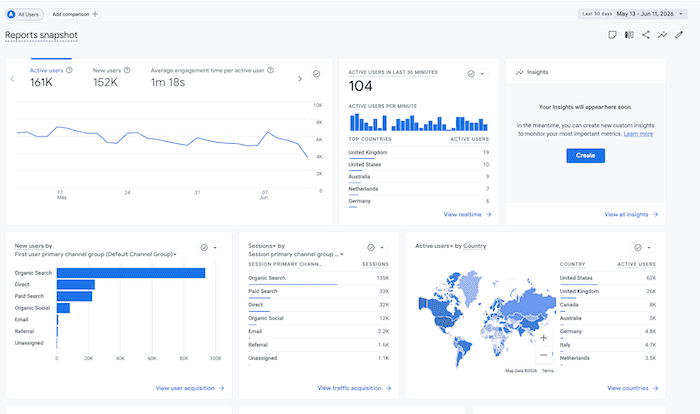Click check status icon on Country card
Screen dimensions: 700x414
[x=638, y=247]
